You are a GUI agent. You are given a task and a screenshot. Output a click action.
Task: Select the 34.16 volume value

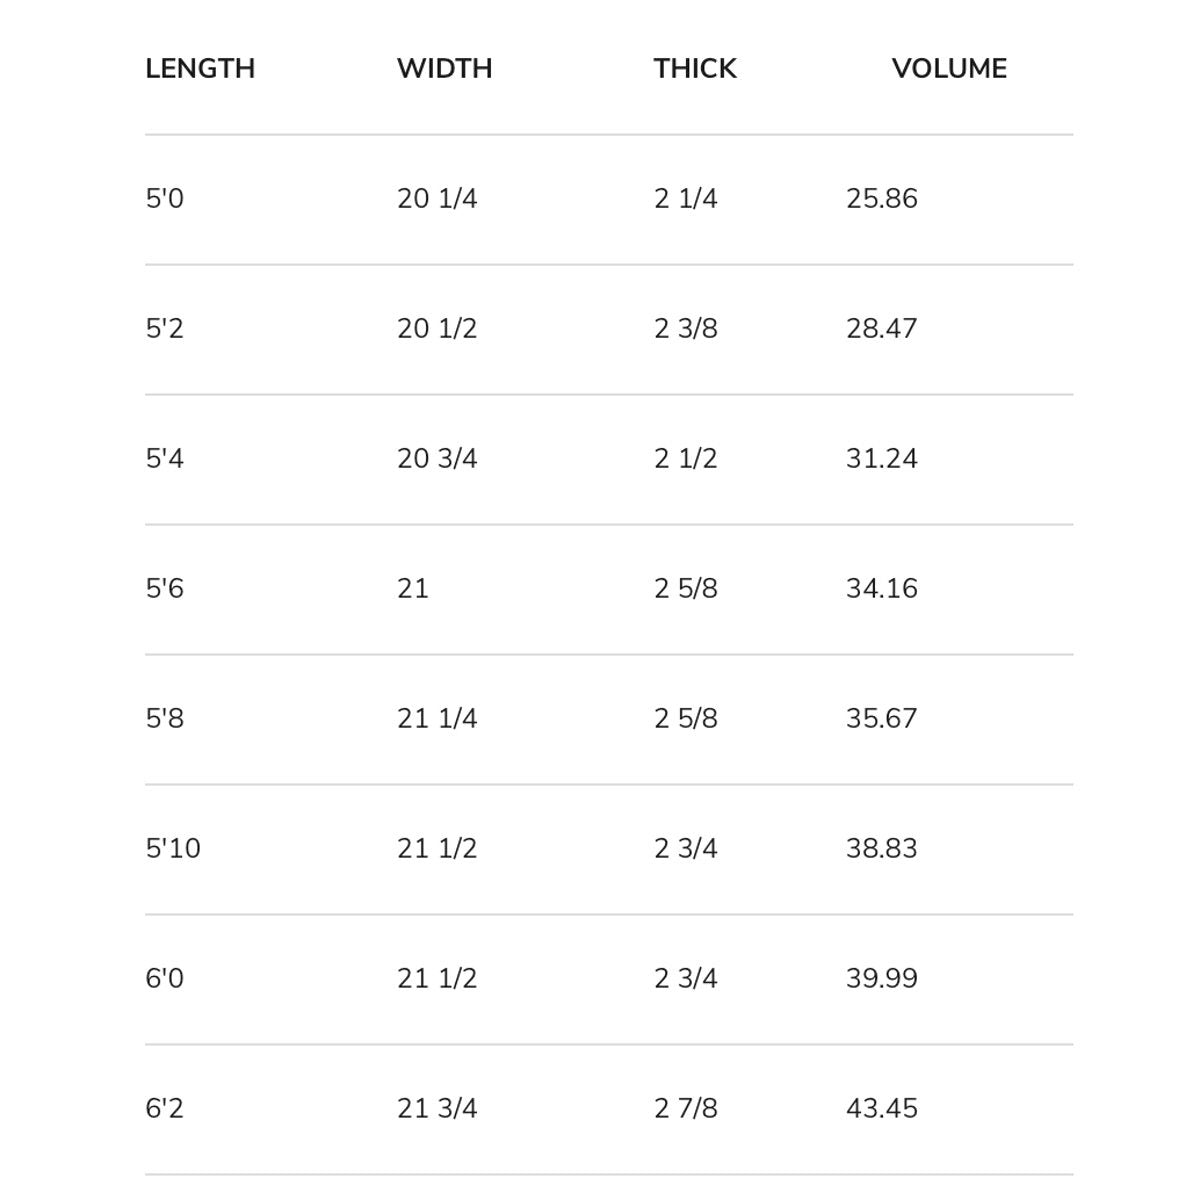[x=882, y=588]
